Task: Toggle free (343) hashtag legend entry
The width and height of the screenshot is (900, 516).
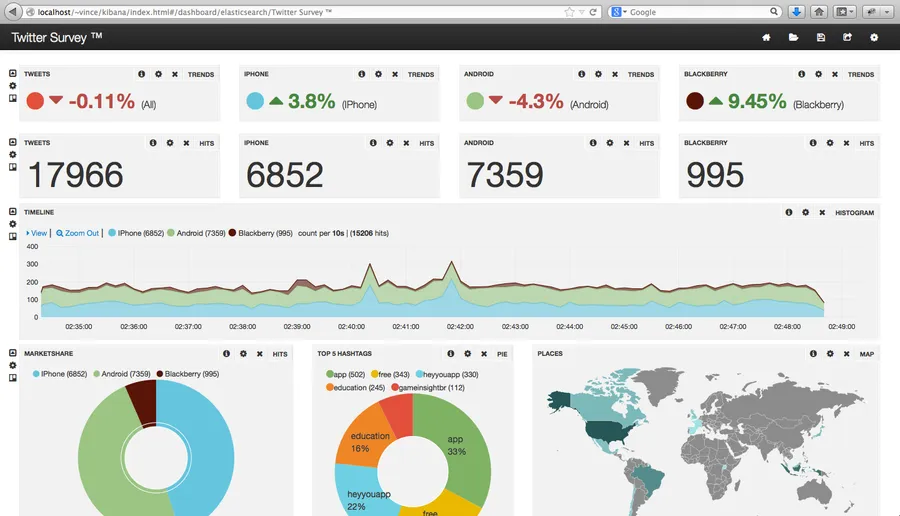Action: (390, 374)
